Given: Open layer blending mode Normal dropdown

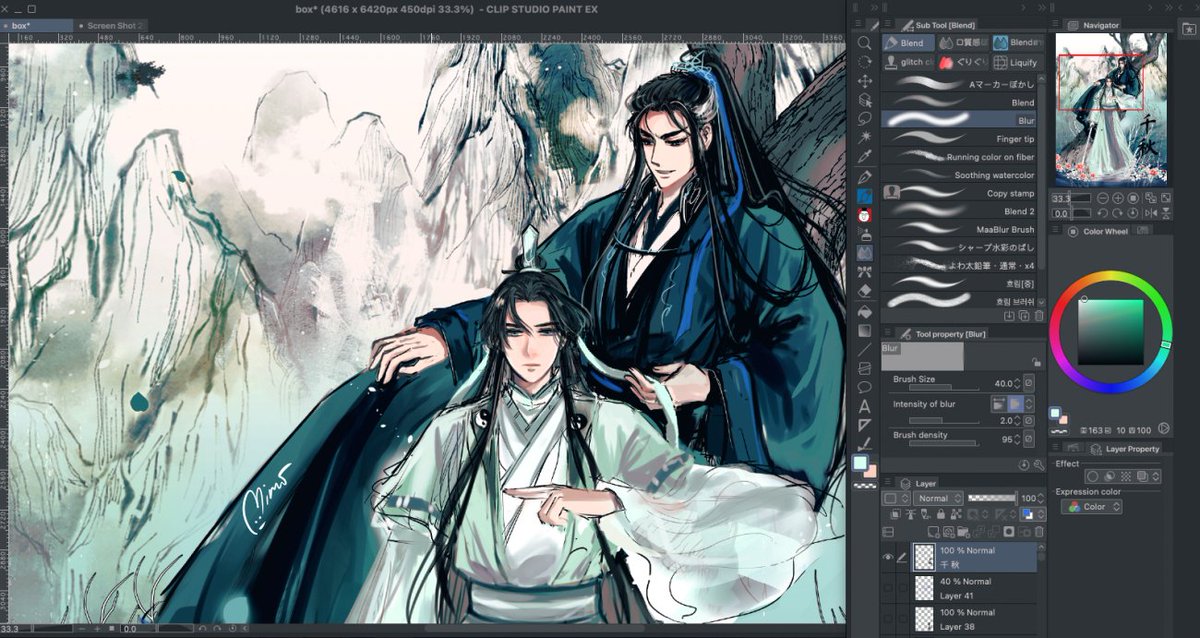Looking at the screenshot, I should [x=937, y=498].
